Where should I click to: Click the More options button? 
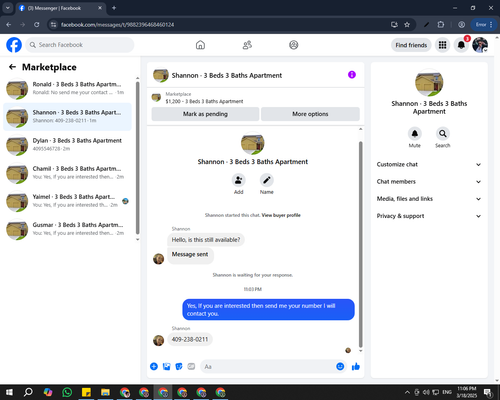[x=310, y=114]
